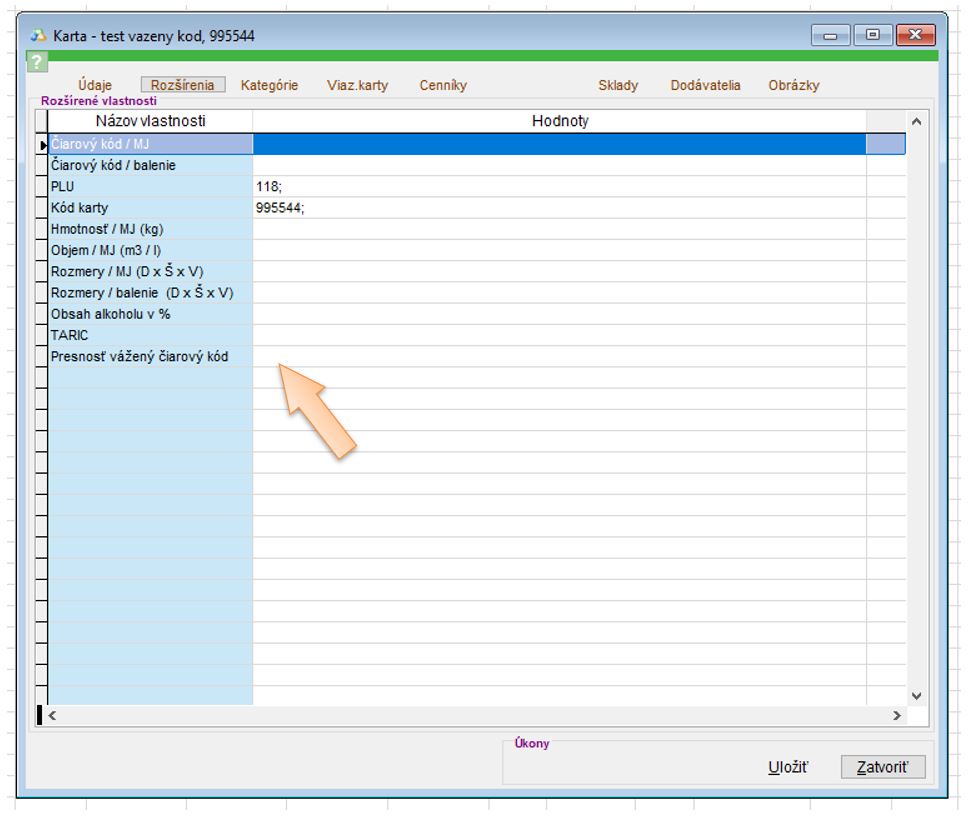
Task: Open the Dodávatelia tab
Action: click(x=705, y=85)
